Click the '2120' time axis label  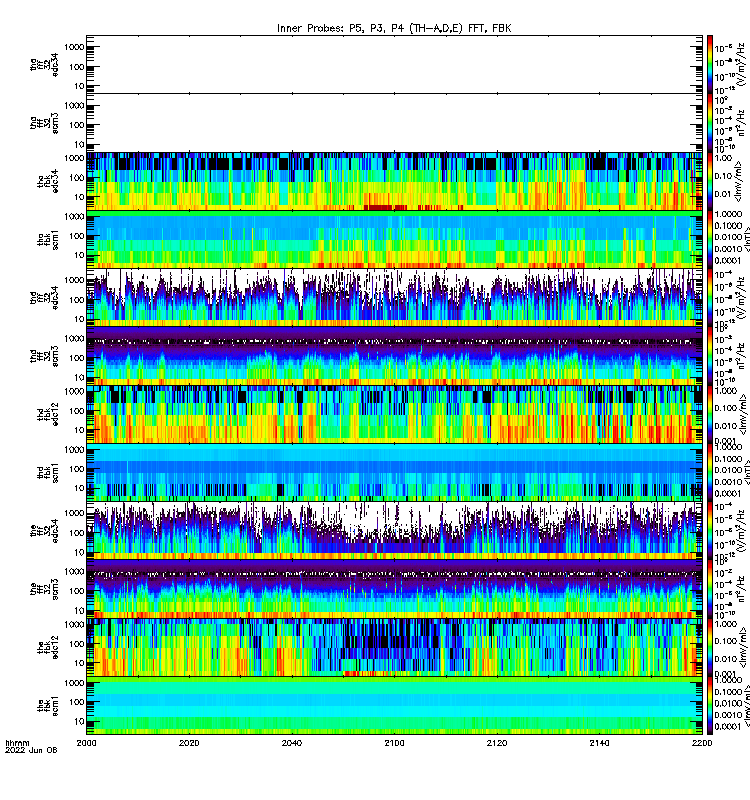(497, 743)
